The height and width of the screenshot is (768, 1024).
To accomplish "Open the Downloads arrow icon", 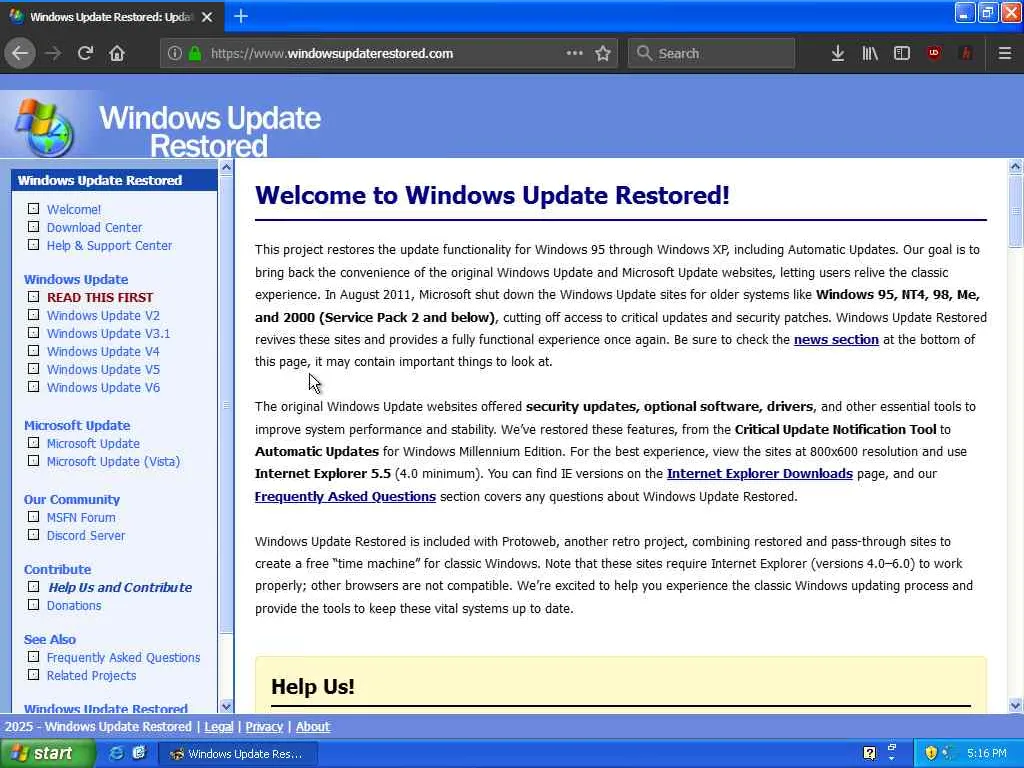I will [x=838, y=54].
